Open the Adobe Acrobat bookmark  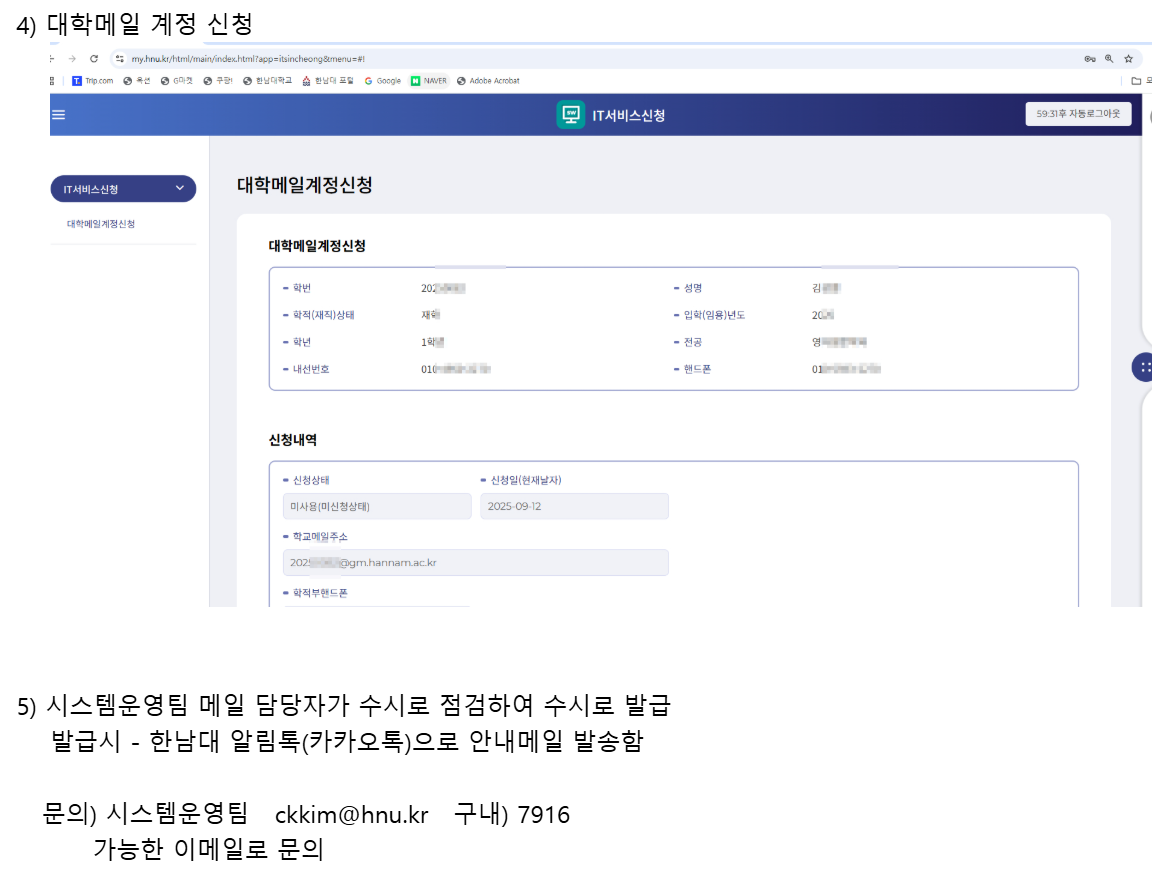tap(488, 81)
